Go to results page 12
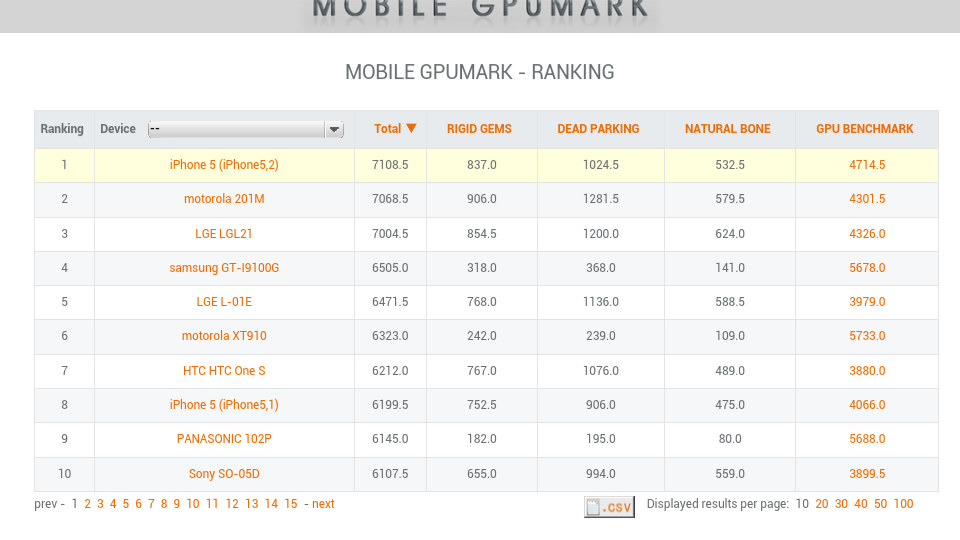Image resolution: width=960 pixels, height=540 pixels. [x=232, y=504]
